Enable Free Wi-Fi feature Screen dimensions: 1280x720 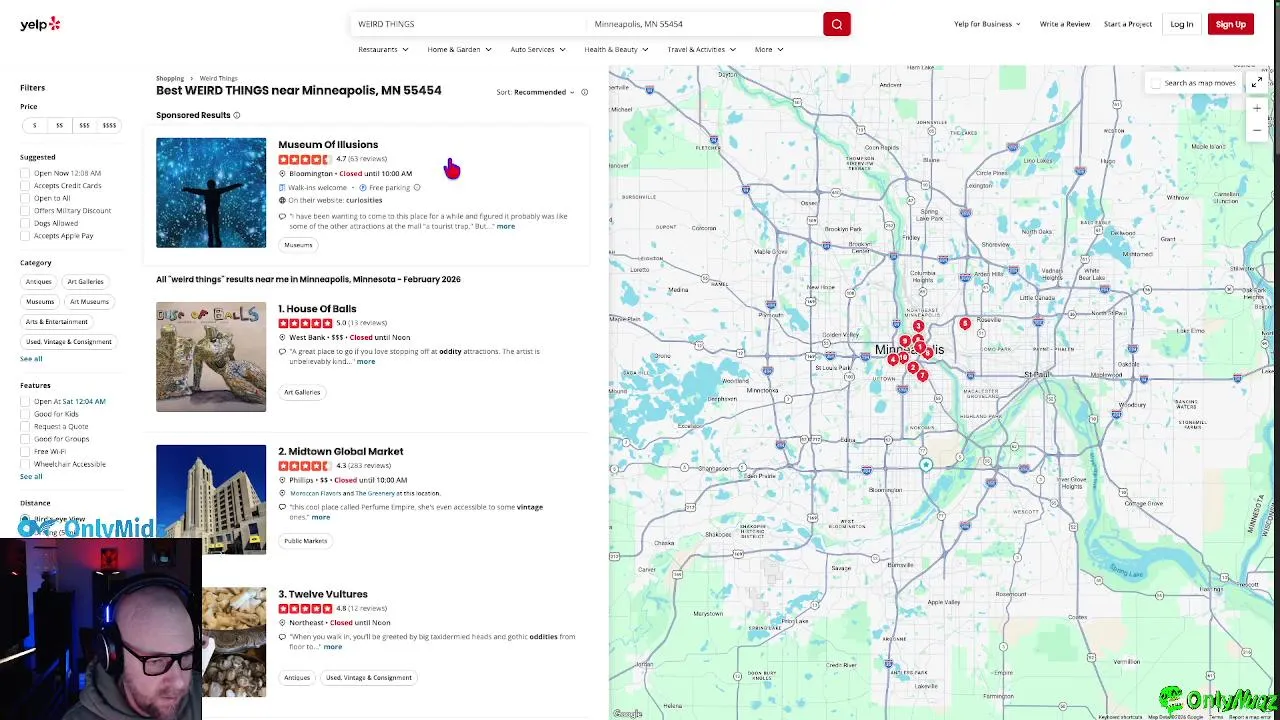(25, 451)
